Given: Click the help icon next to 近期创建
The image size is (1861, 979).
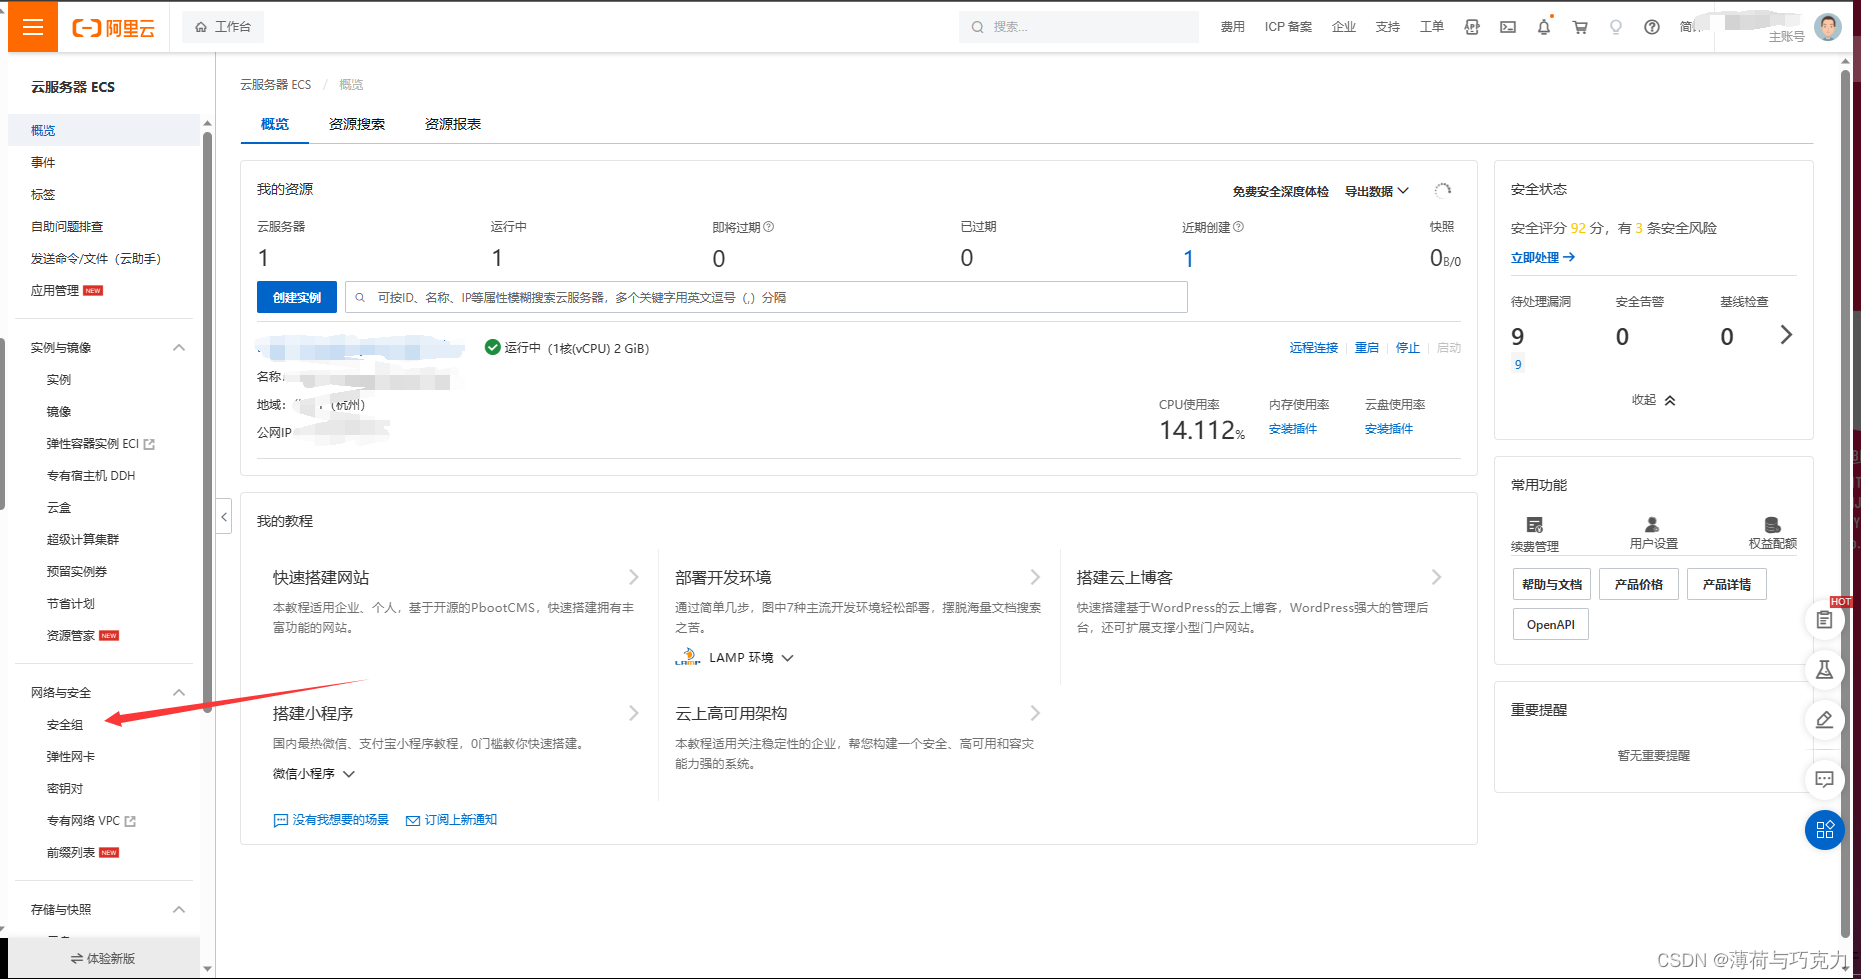Looking at the screenshot, I should tap(1239, 227).
